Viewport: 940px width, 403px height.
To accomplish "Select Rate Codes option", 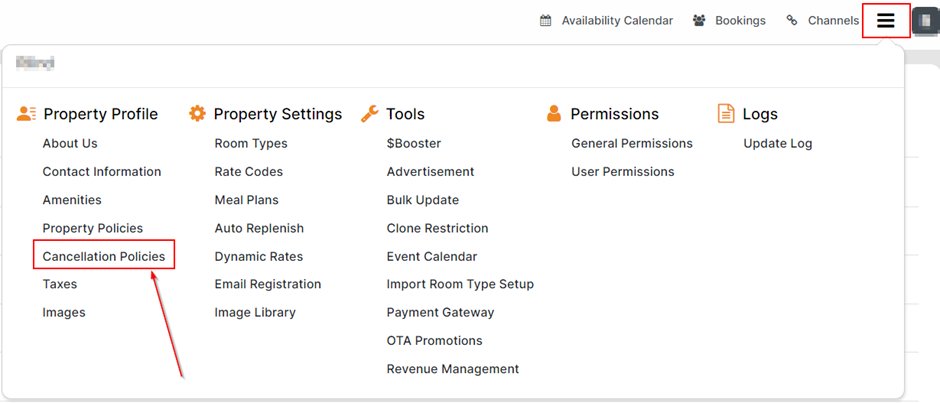I will pyautogui.click(x=249, y=172).
